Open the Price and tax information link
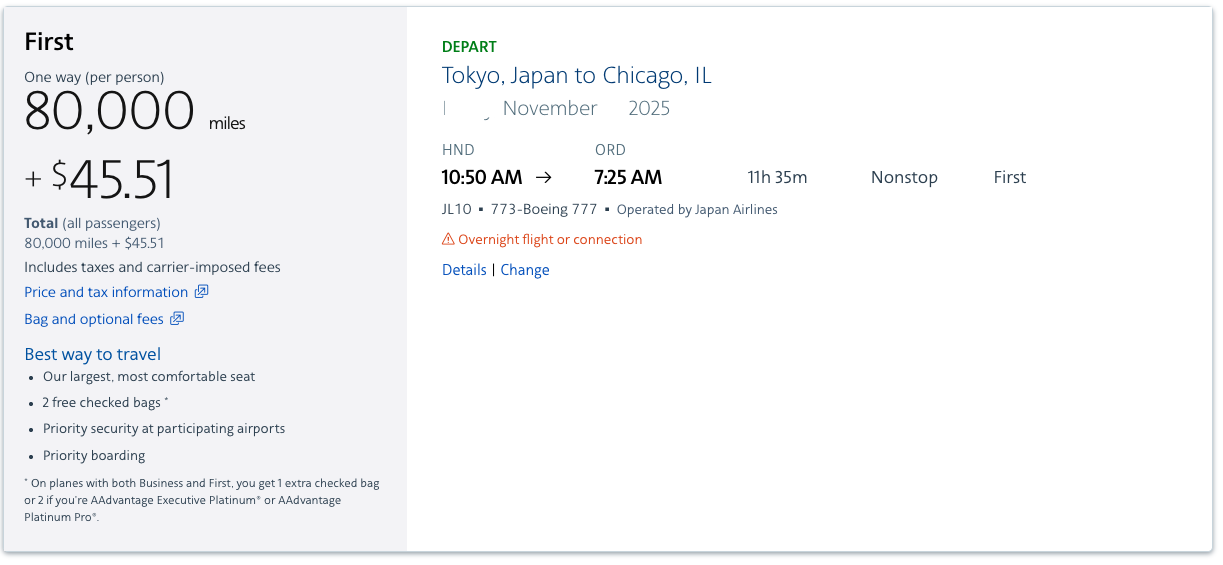 (106, 292)
